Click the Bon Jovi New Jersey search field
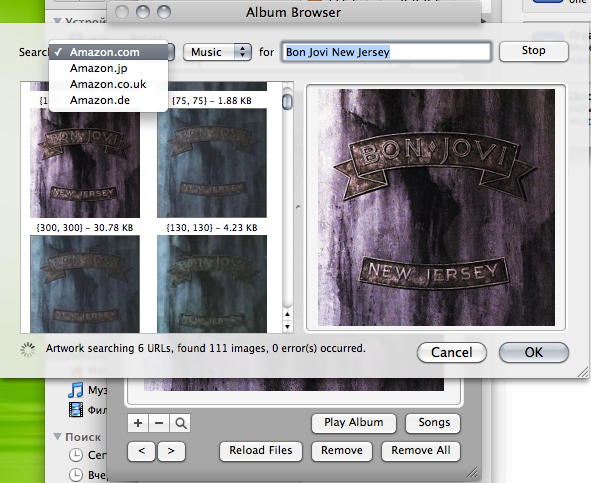Image resolution: width=591 pixels, height=483 pixels. click(x=386, y=52)
